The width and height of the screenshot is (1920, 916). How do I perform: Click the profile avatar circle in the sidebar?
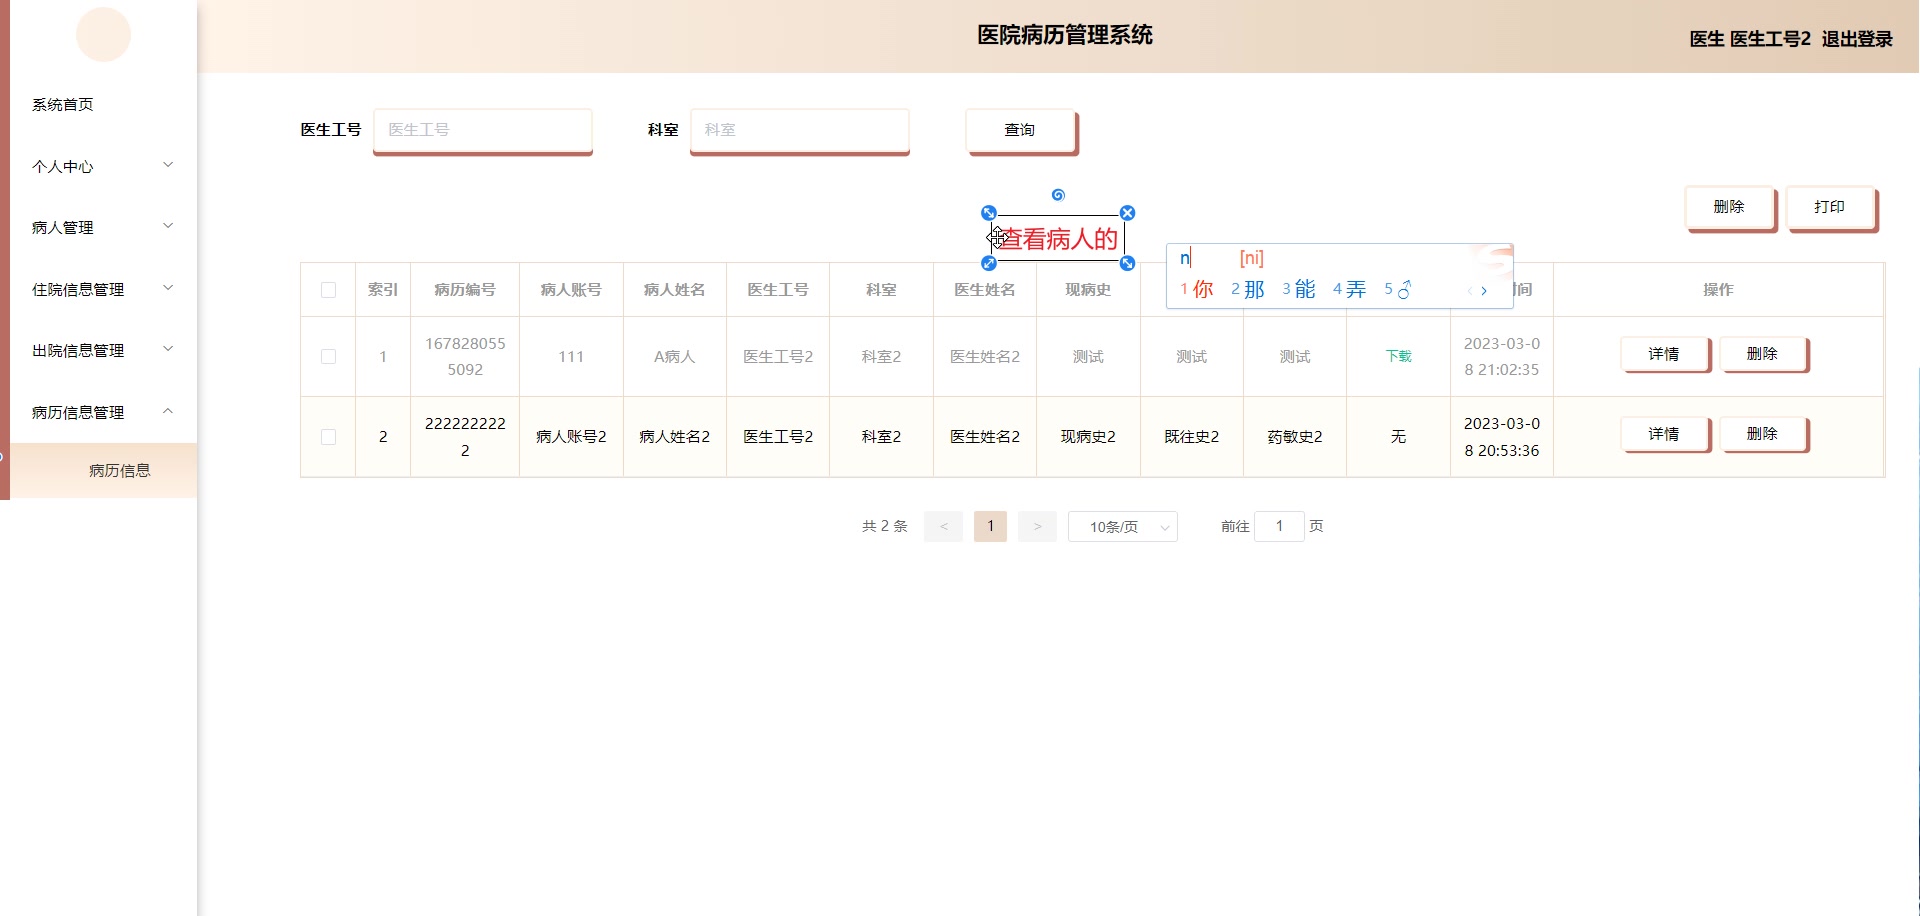tap(103, 34)
